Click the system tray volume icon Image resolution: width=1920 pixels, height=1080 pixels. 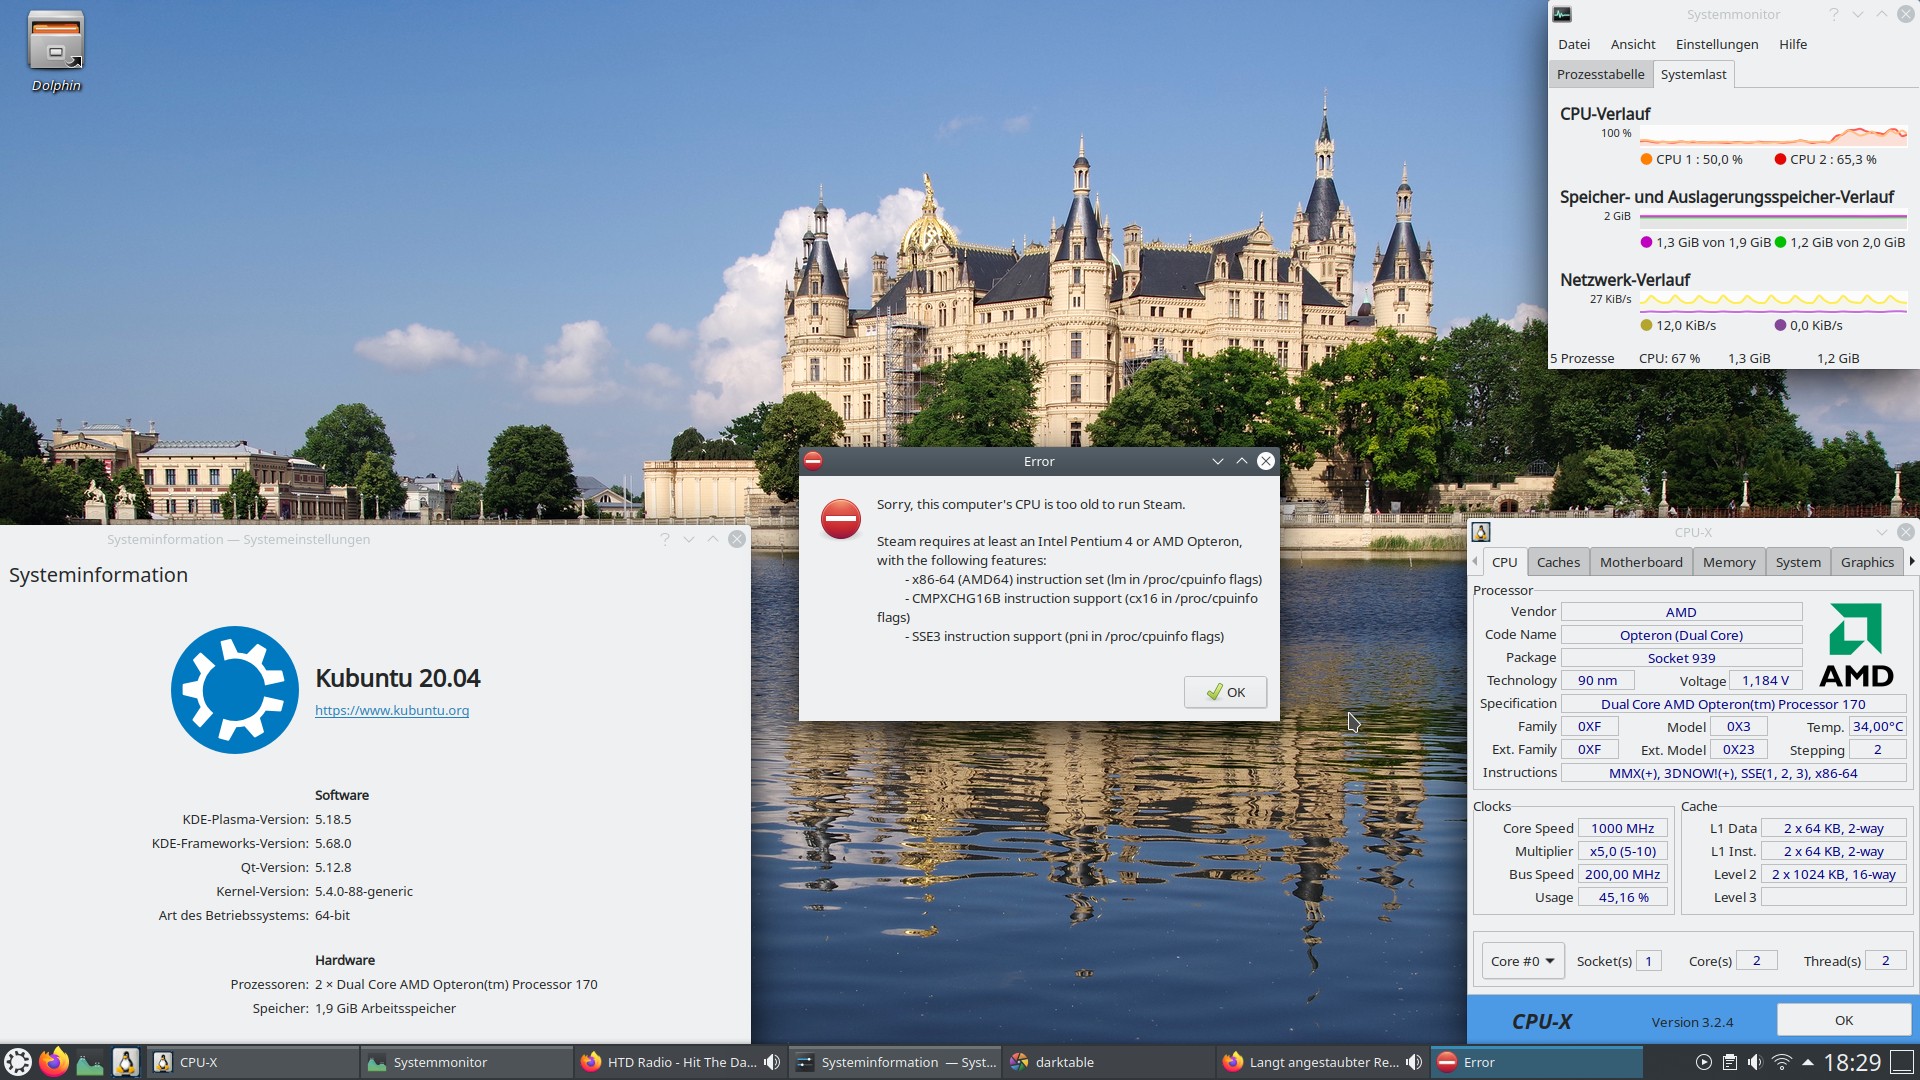tap(1755, 1062)
